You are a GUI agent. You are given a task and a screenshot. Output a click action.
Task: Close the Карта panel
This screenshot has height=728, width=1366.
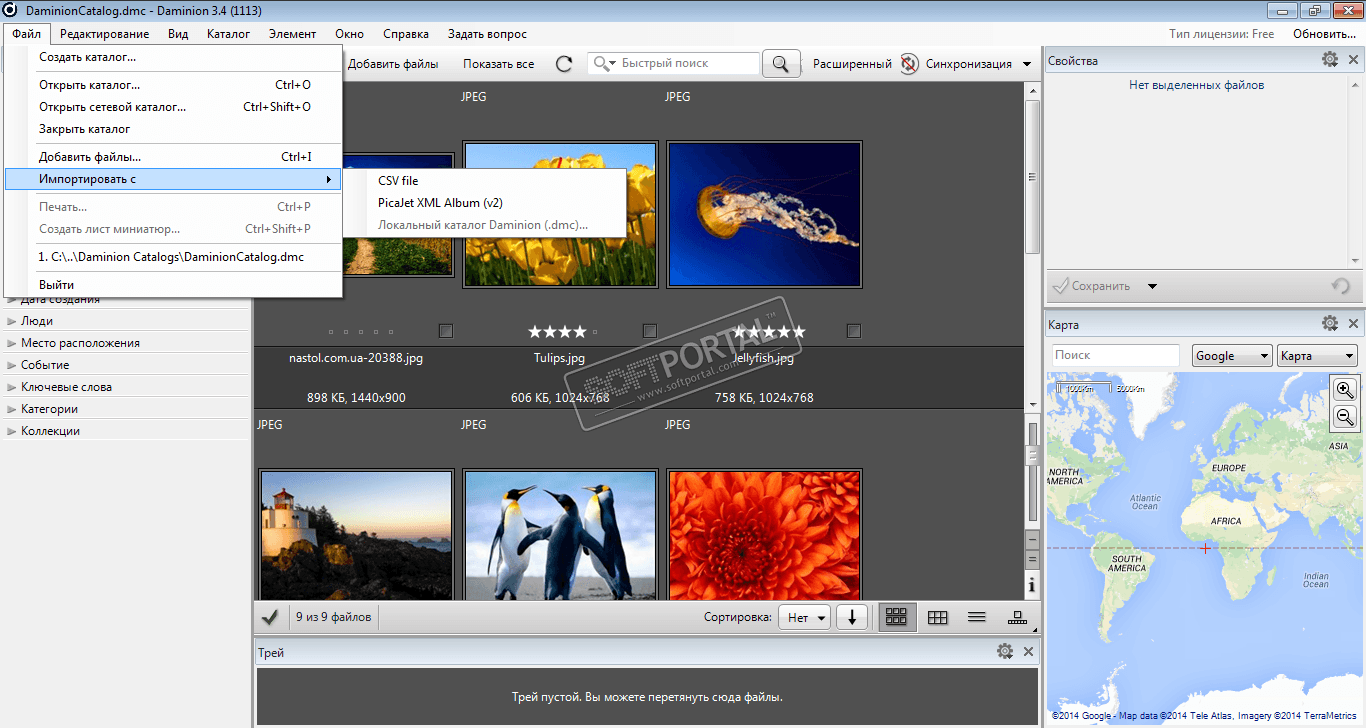click(x=1353, y=324)
